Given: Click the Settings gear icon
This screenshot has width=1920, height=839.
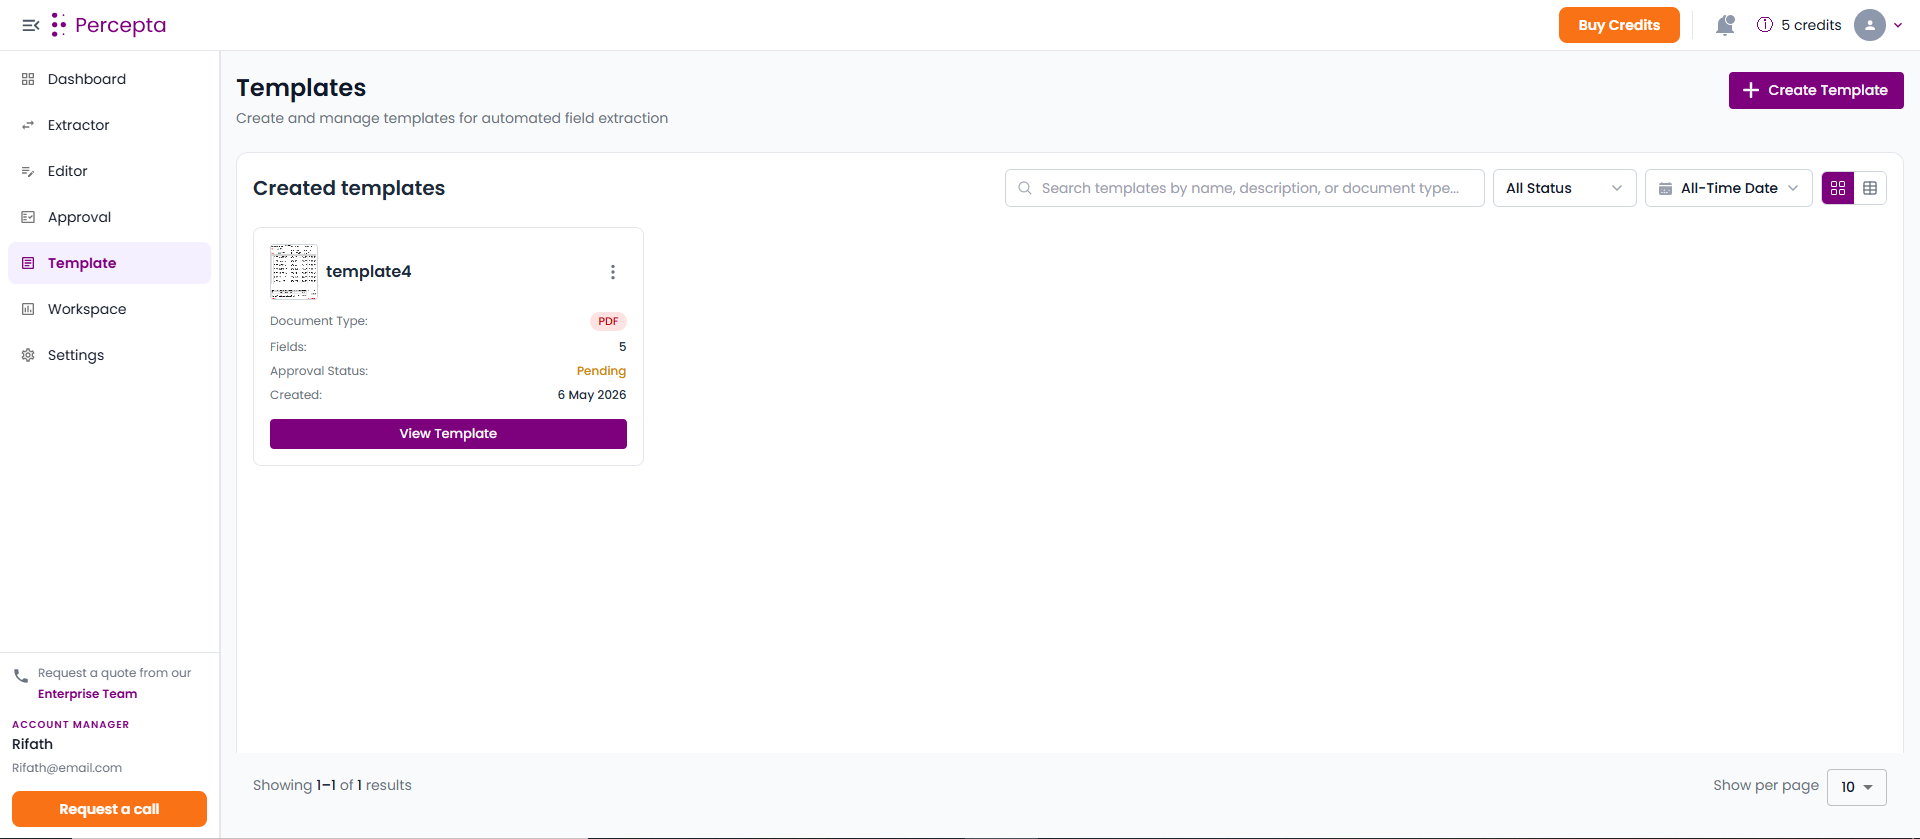Looking at the screenshot, I should click(x=28, y=355).
